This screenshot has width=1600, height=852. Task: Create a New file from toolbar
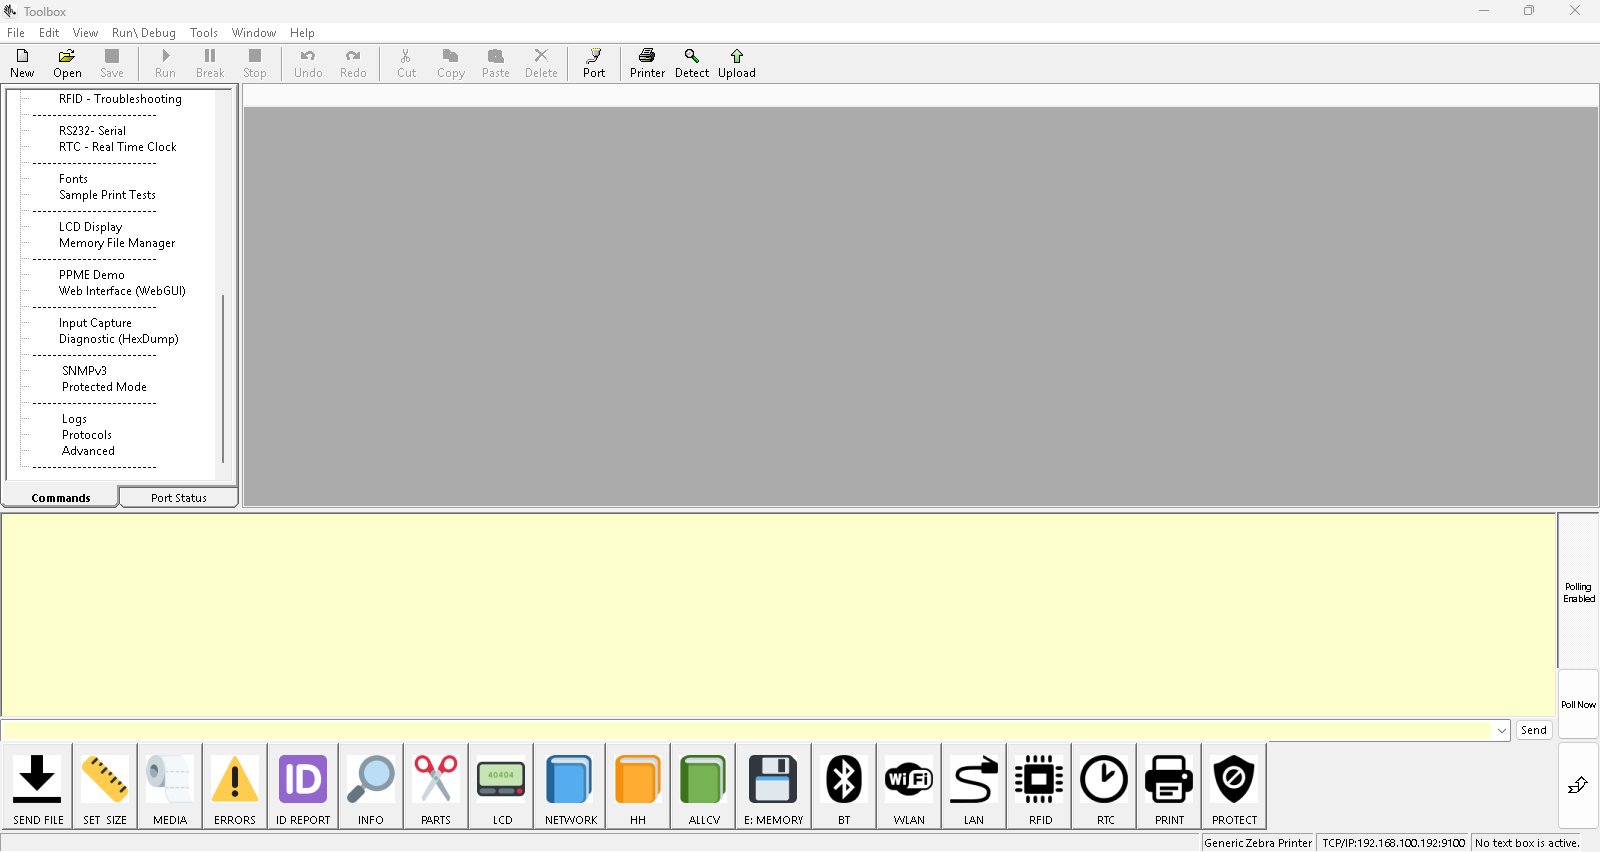22,63
